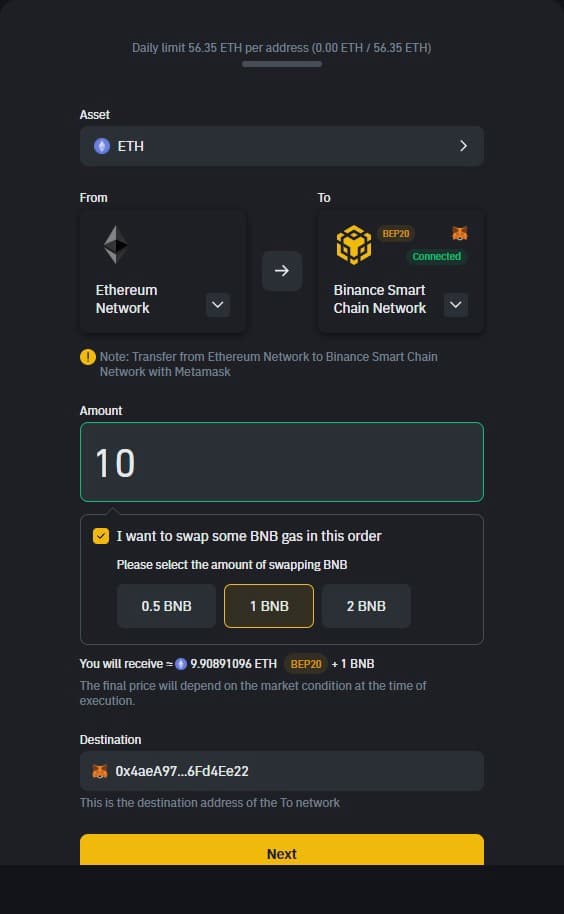564x914 pixels.
Task: Click the yellow warning note icon
Action: click(88, 357)
